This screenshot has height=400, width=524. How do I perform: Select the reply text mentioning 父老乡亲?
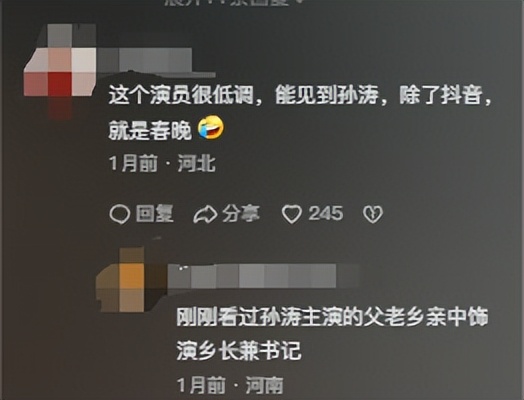(x=333, y=334)
